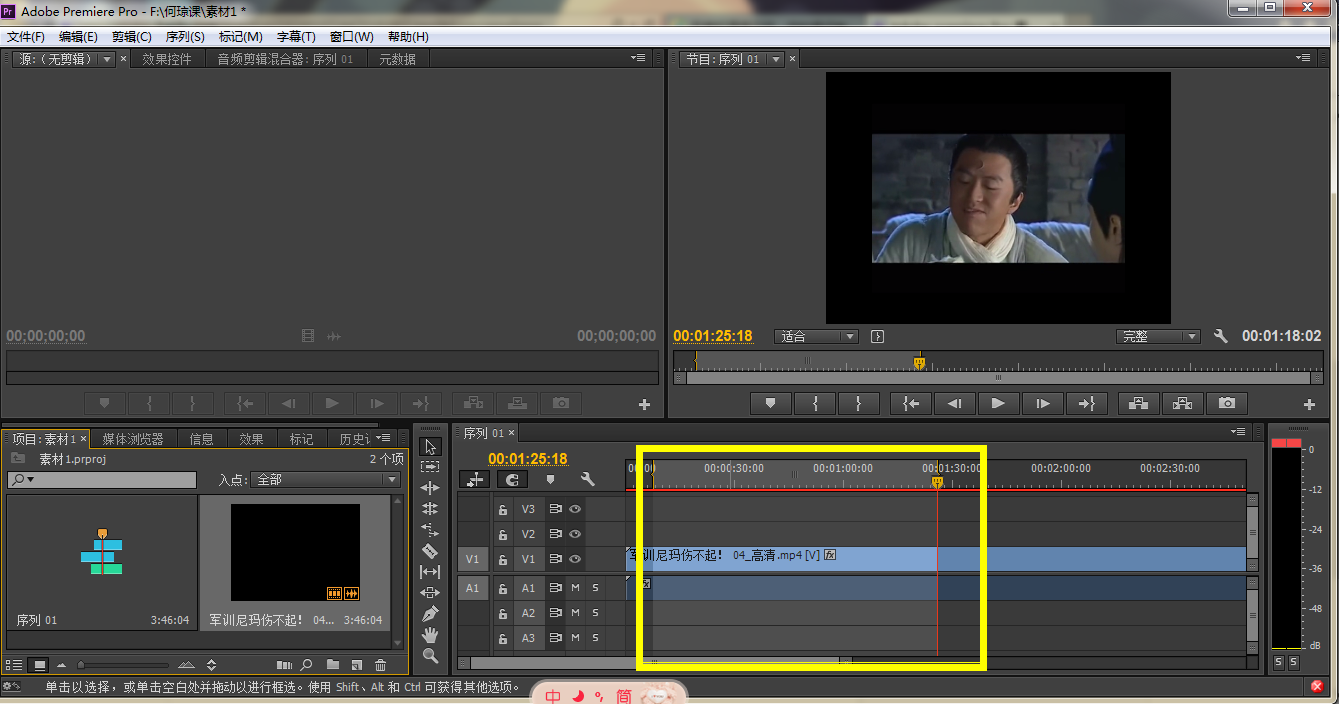Open sort icons dropdown in project panel

click(211, 665)
